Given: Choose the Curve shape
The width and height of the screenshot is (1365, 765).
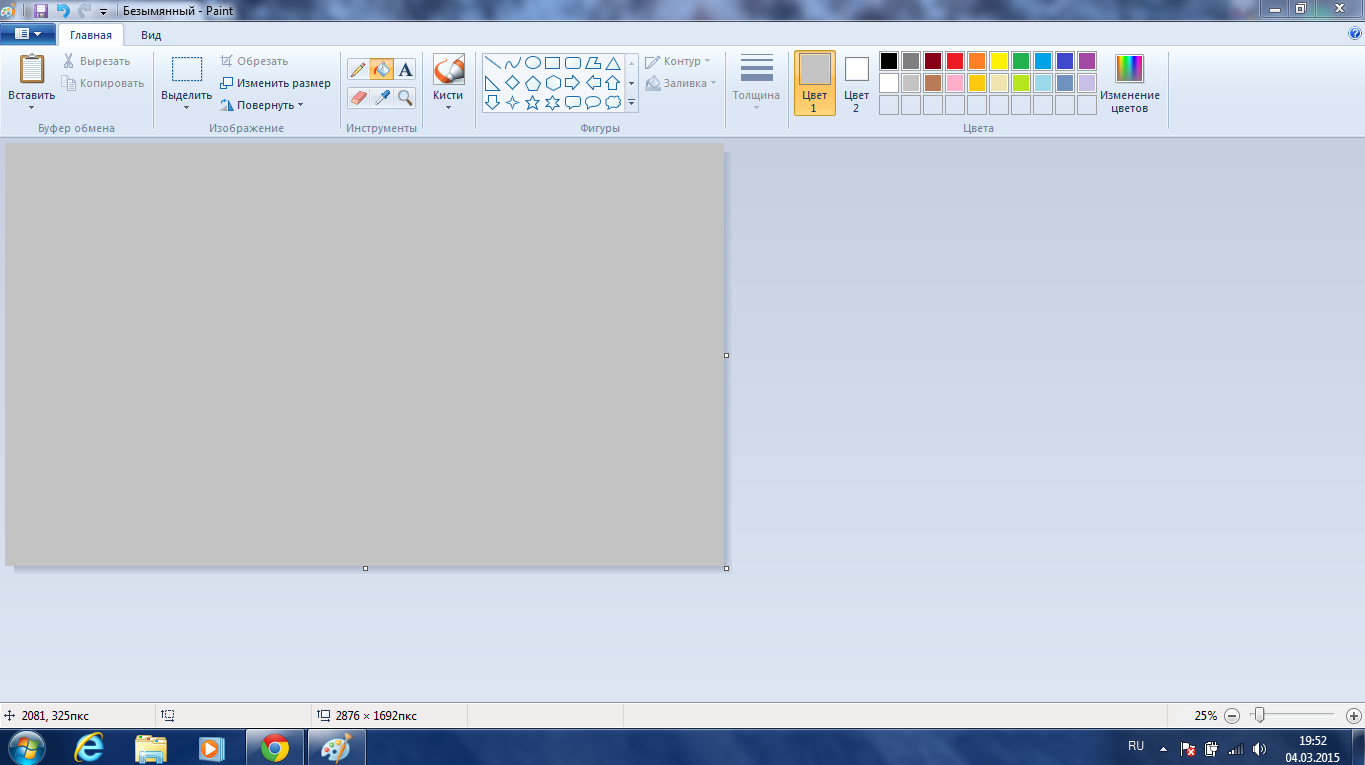Looking at the screenshot, I should 512,63.
